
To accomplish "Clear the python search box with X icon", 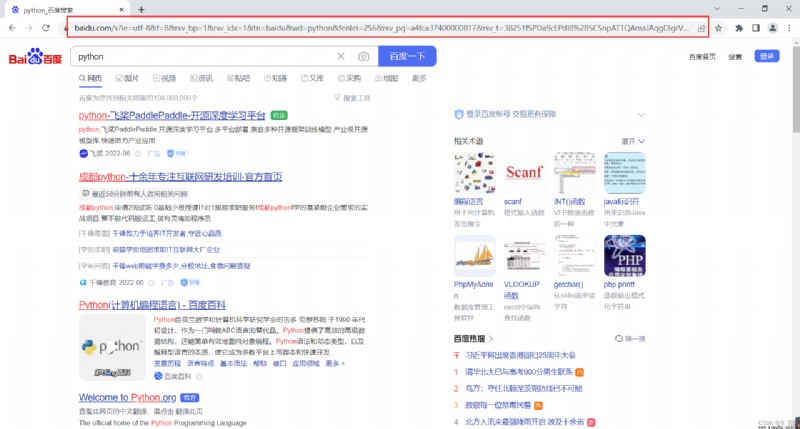I will [341, 56].
